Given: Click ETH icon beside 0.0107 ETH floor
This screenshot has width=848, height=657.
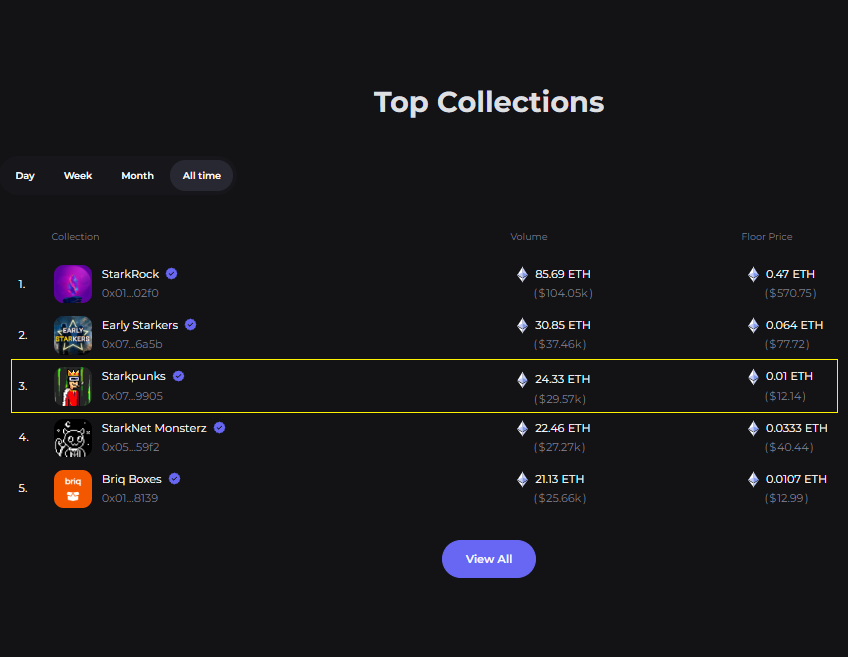Looking at the screenshot, I should (x=753, y=479).
